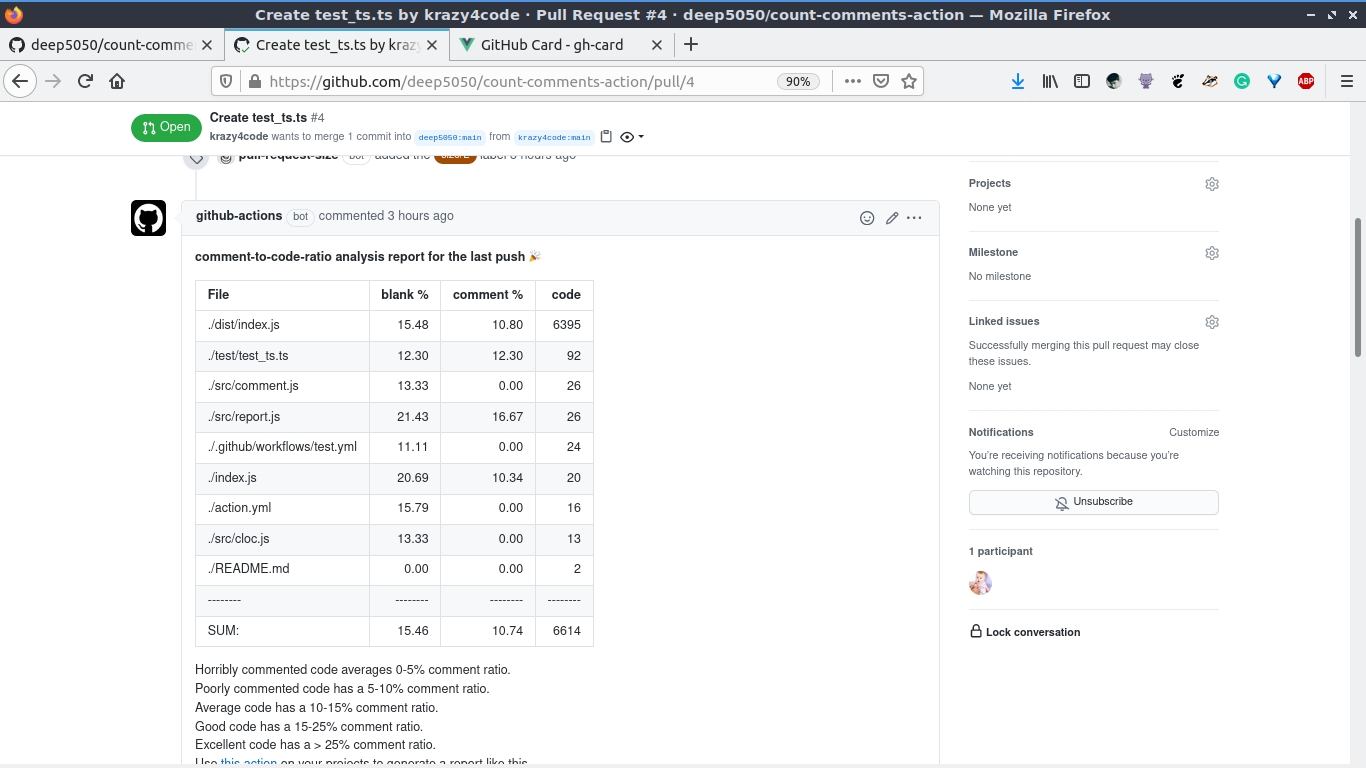Click the page vertical scrollbar thumb

1358,286
